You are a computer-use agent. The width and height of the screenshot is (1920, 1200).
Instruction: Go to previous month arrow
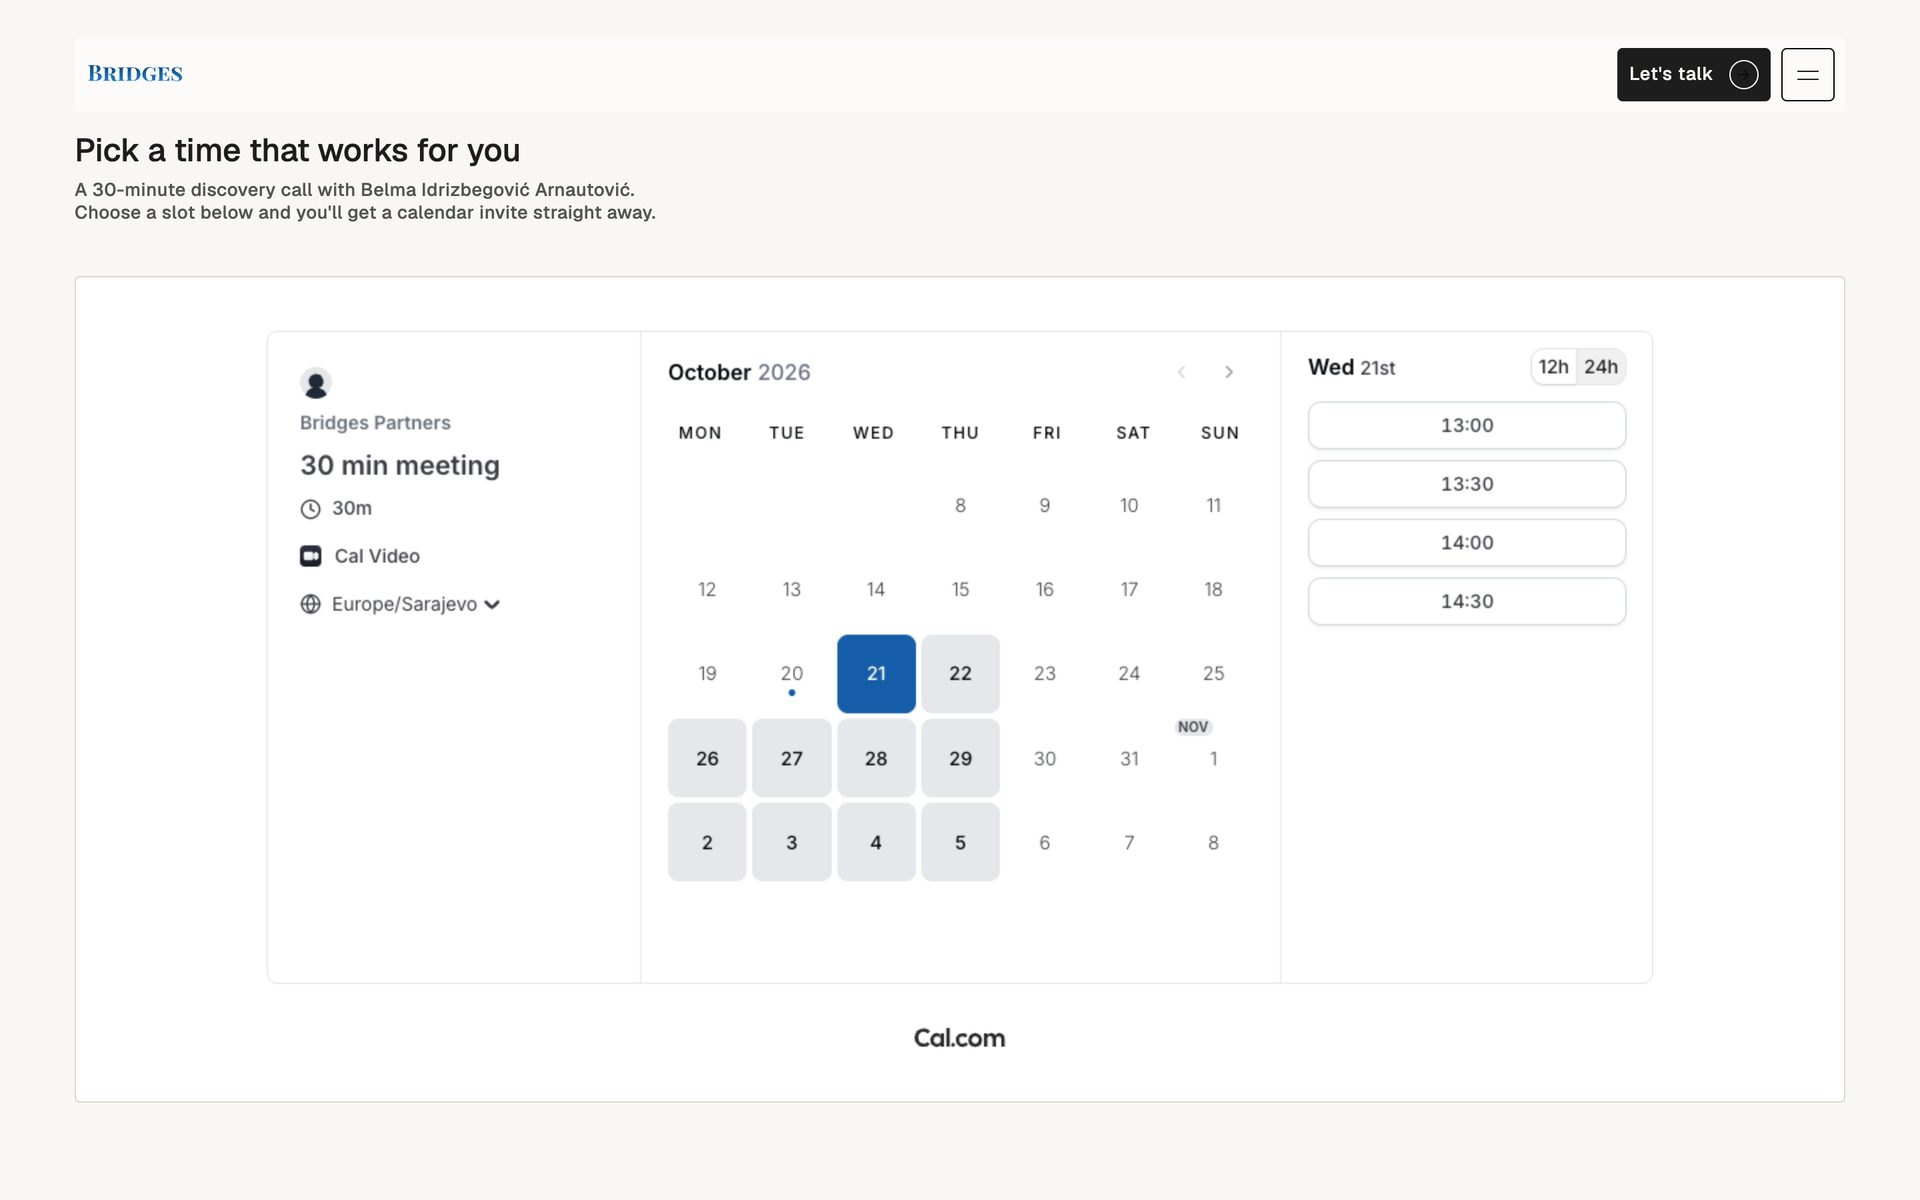[x=1181, y=372]
